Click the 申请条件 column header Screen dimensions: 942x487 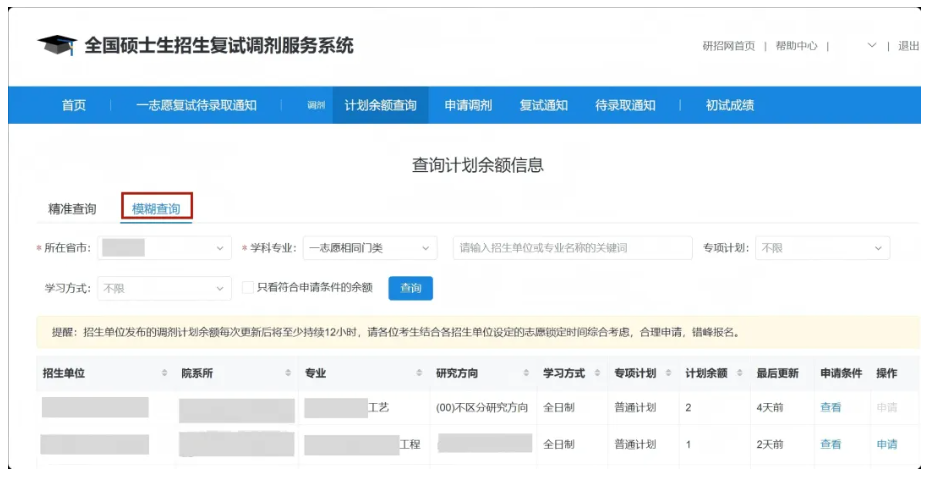pos(841,373)
